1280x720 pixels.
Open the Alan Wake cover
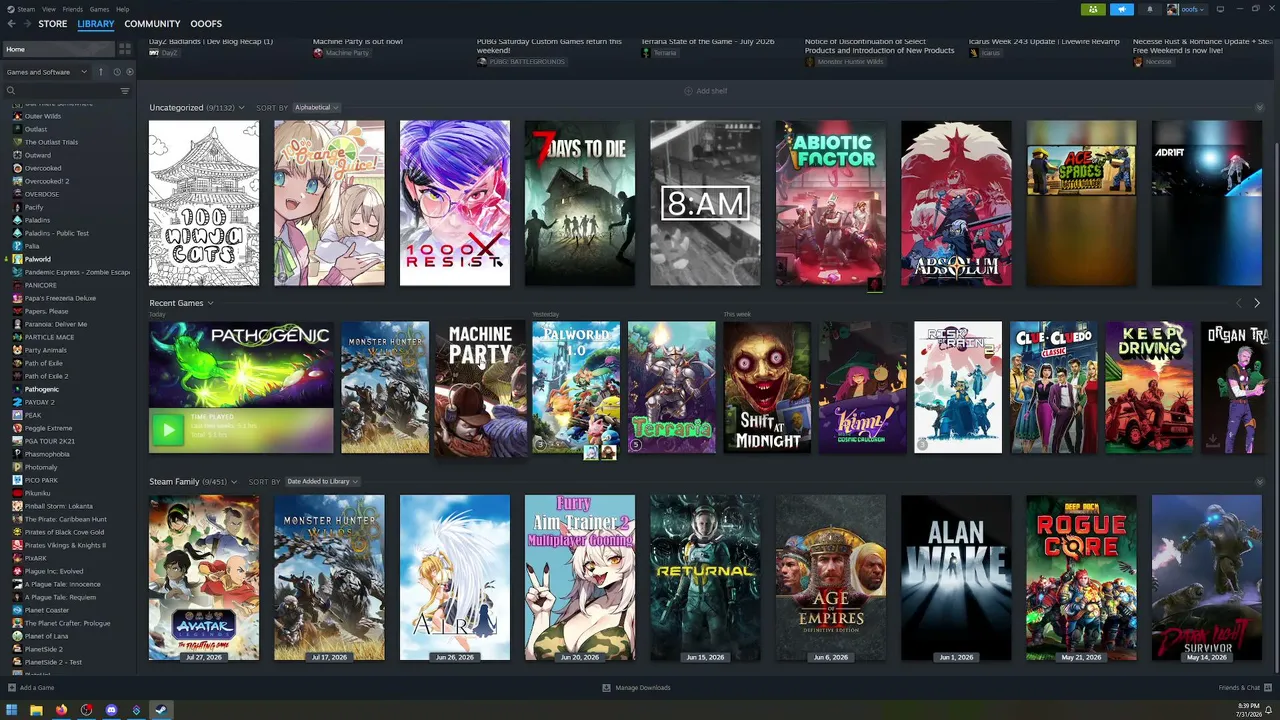(956, 578)
